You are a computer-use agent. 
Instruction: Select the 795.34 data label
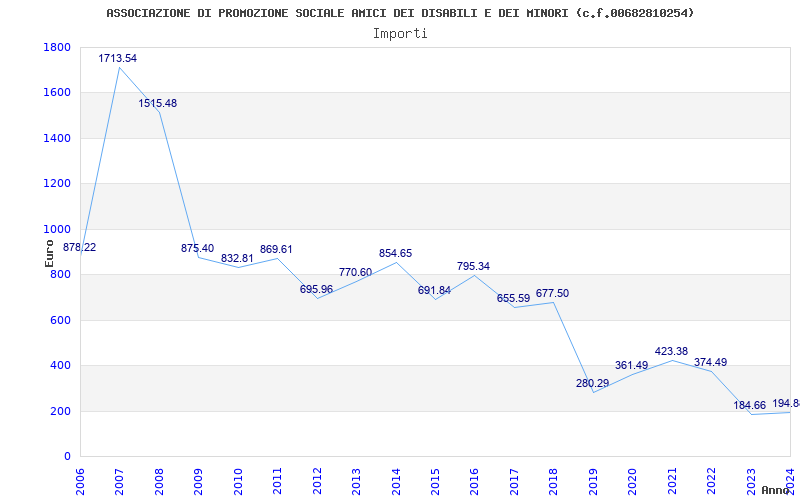474,266
